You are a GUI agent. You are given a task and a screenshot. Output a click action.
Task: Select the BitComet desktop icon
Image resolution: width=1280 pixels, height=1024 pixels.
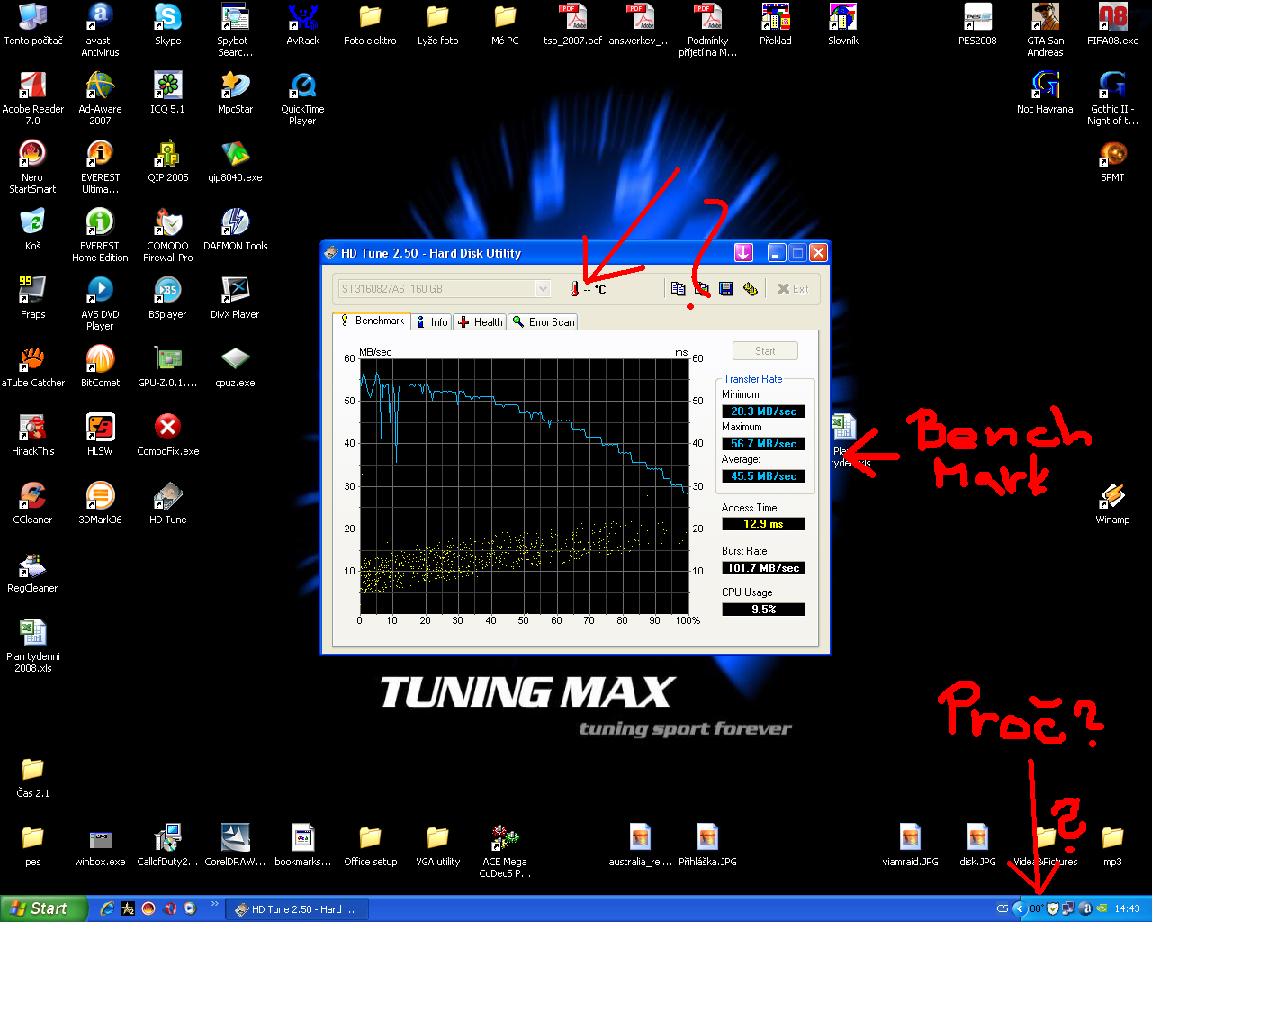pyautogui.click(x=100, y=366)
